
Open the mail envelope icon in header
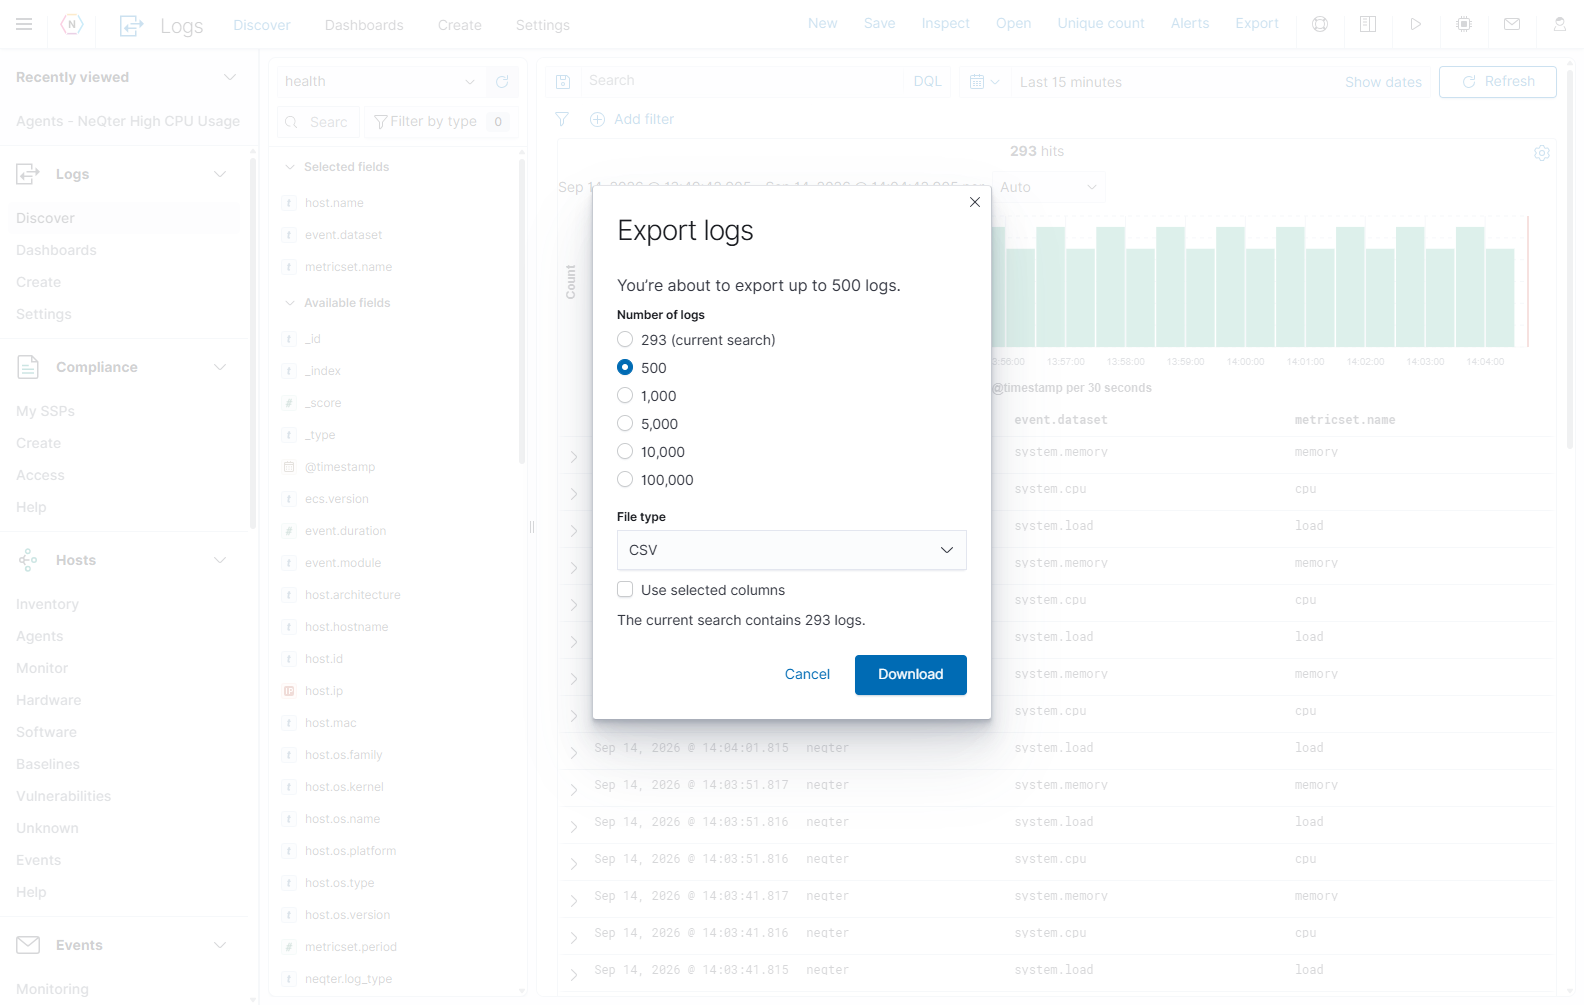pyautogui.click(x=1512, y=24)
